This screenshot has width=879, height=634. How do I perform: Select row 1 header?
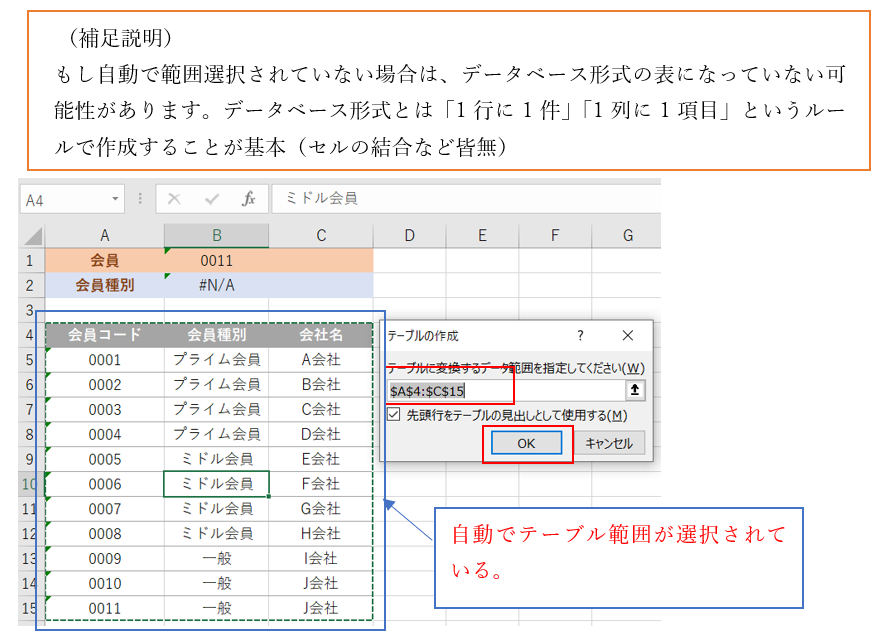pos(31,261)
